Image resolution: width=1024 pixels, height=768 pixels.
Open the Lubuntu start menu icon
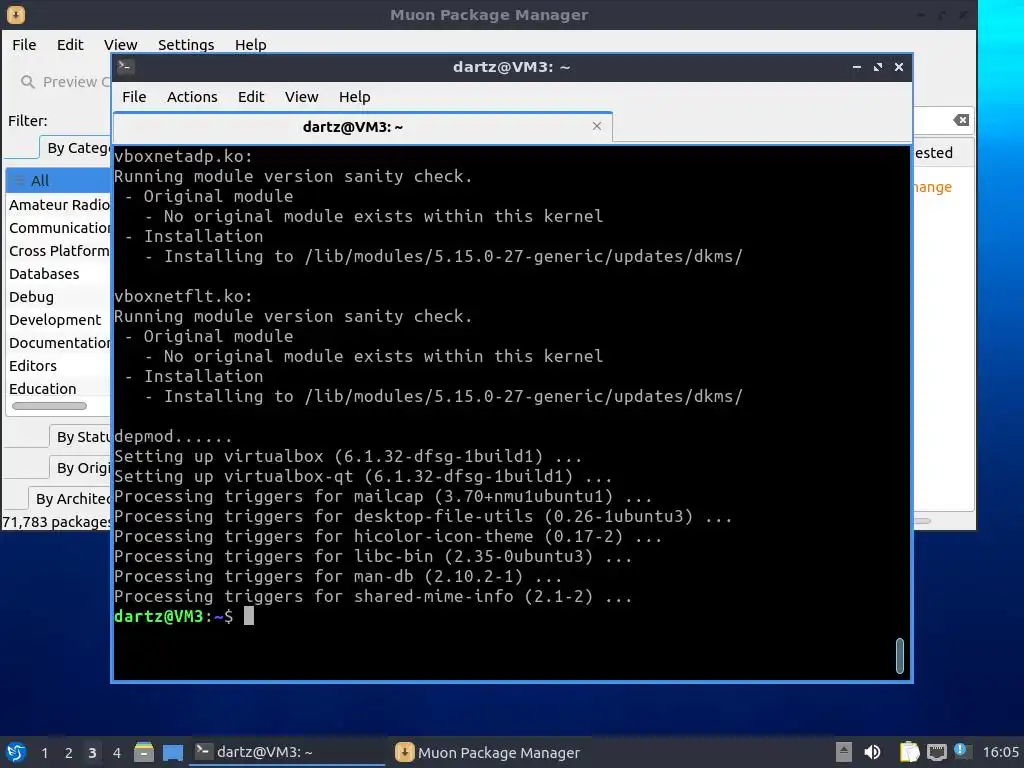(x=16, y=752)
